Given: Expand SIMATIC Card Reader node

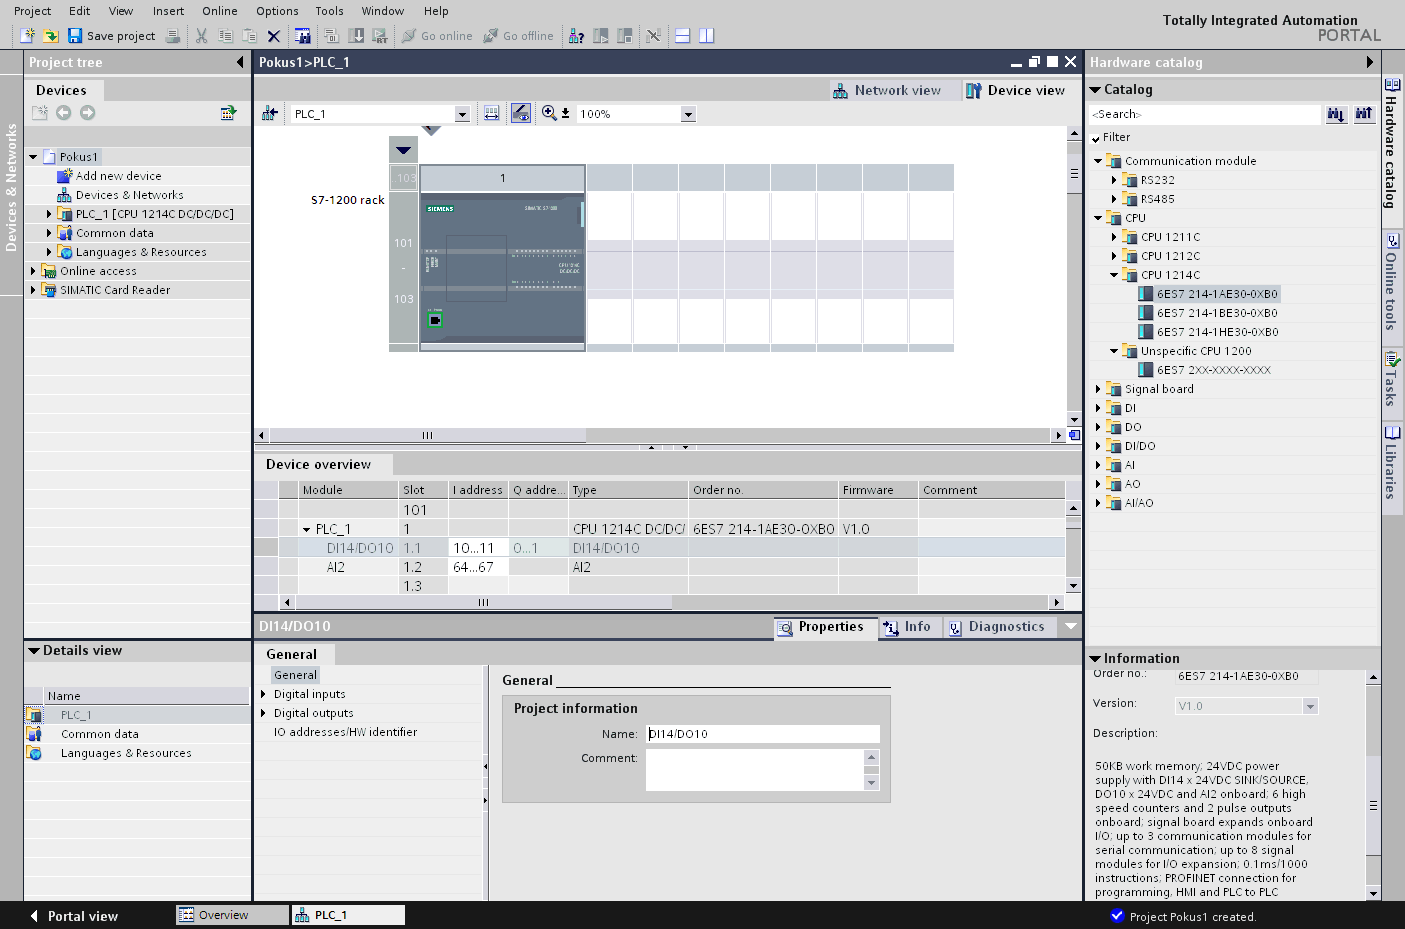Looking at the screenshot, I should coord(33,290).
